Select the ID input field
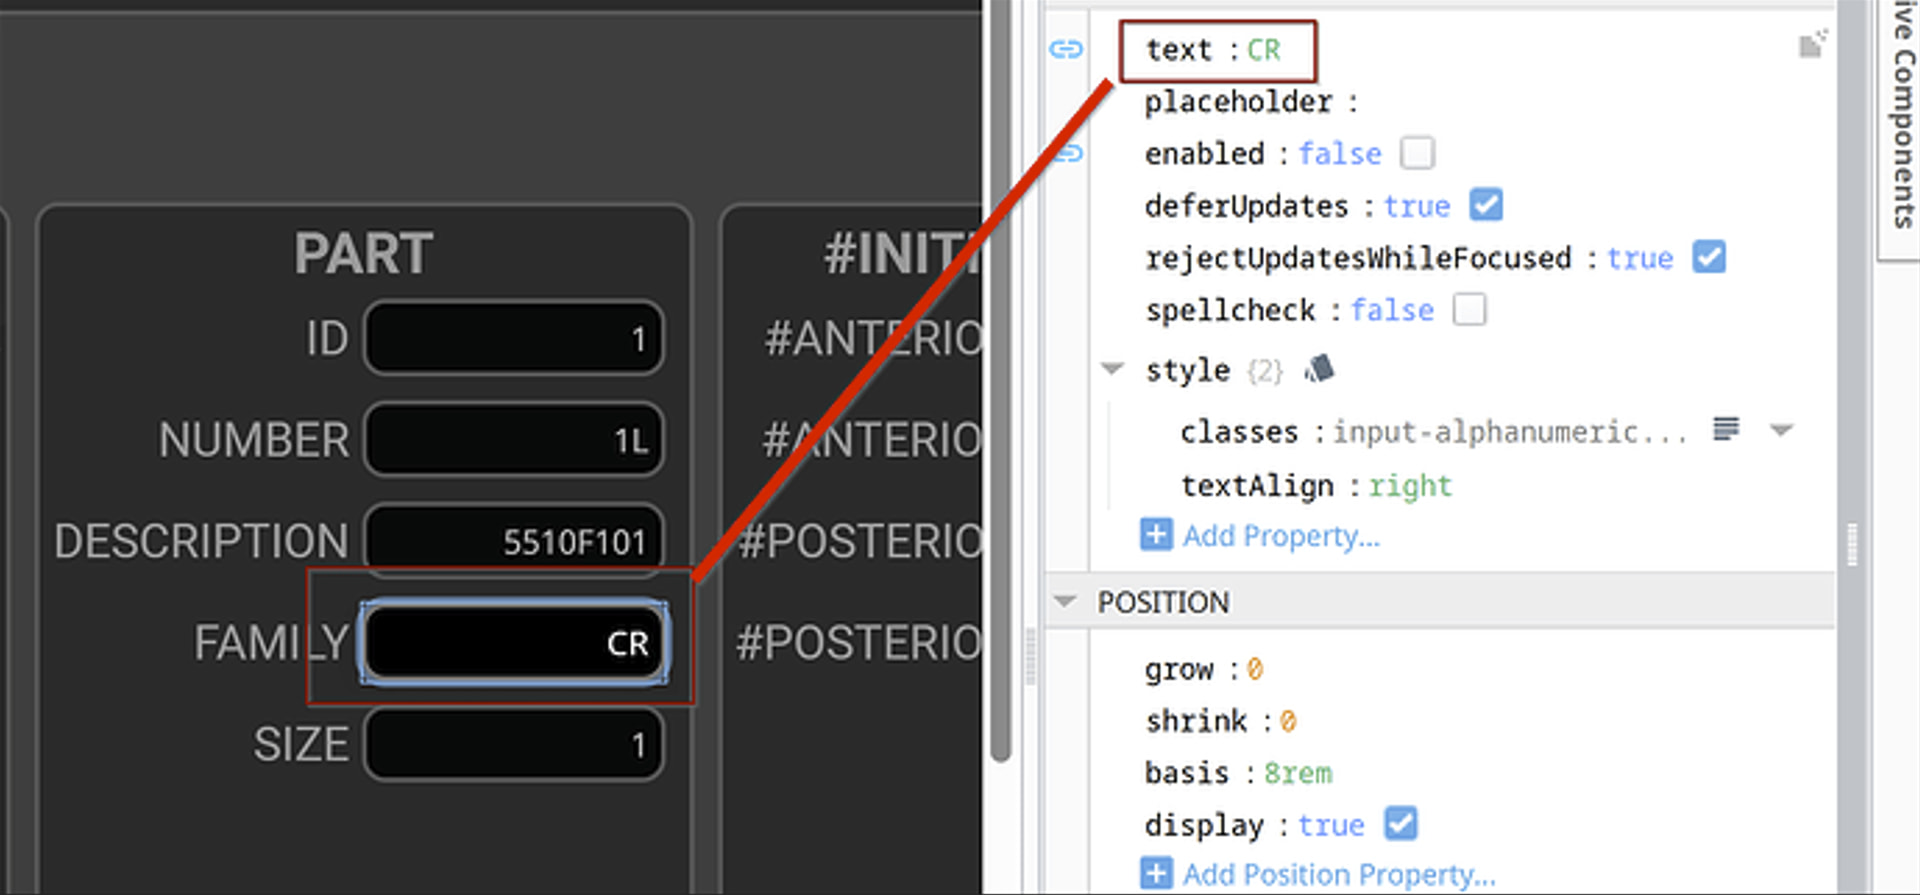 (514, 338)
